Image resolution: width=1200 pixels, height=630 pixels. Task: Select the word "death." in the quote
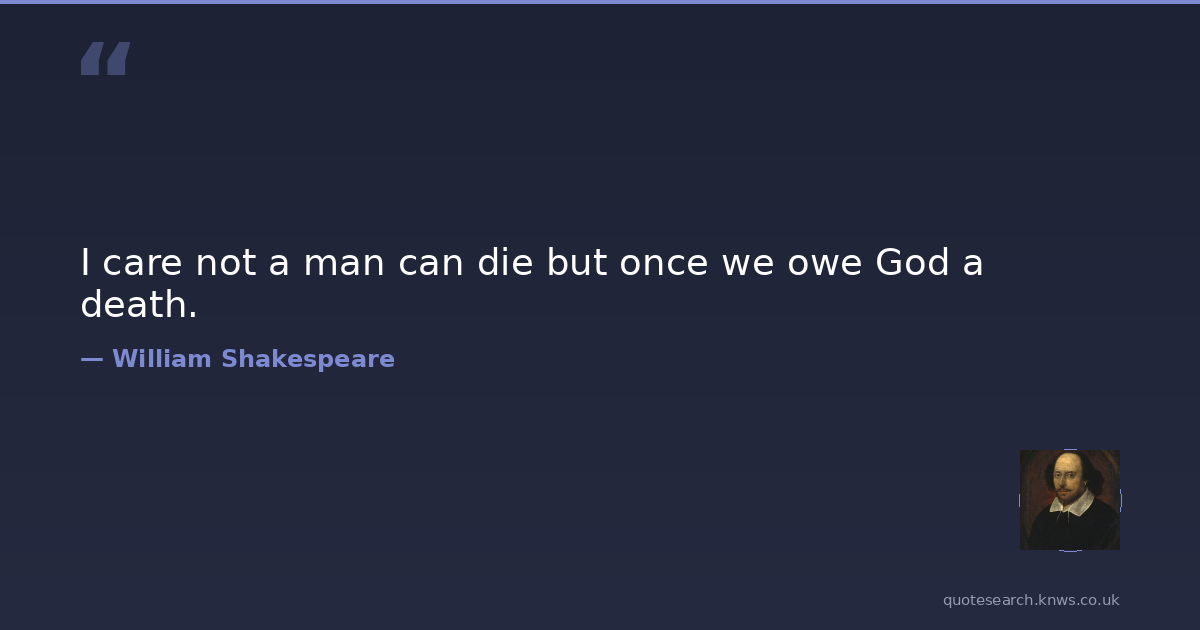coord(139,305)
